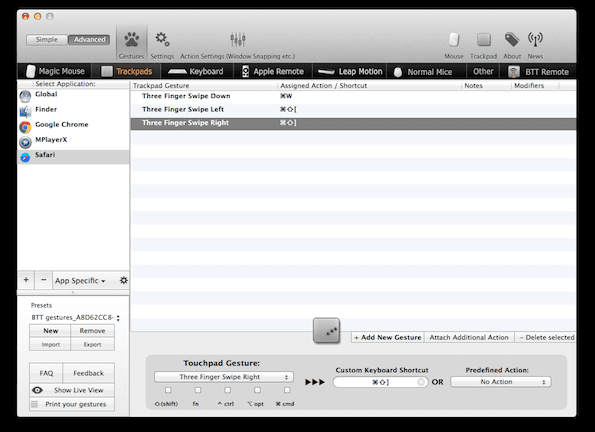Switch to the Leap Motion tab
The width and height of the screenshot is (595, 432).
click(350, 71)
